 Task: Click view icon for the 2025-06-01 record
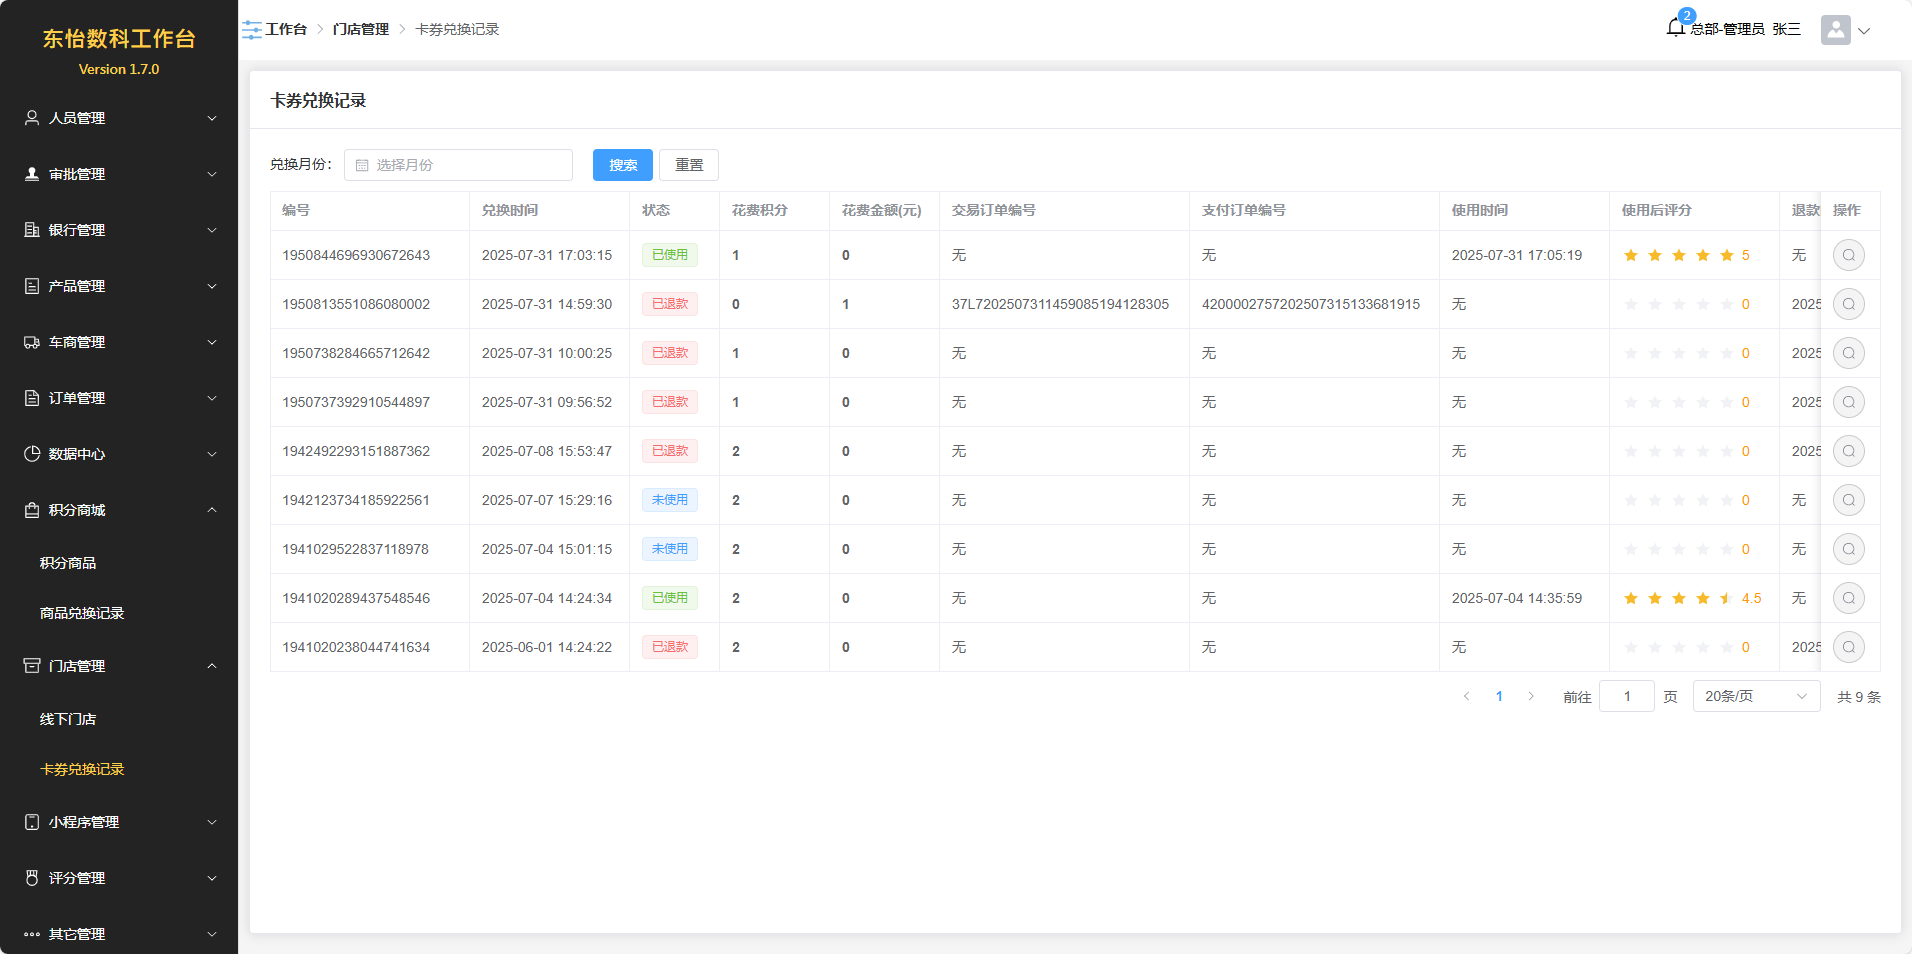1848,647
